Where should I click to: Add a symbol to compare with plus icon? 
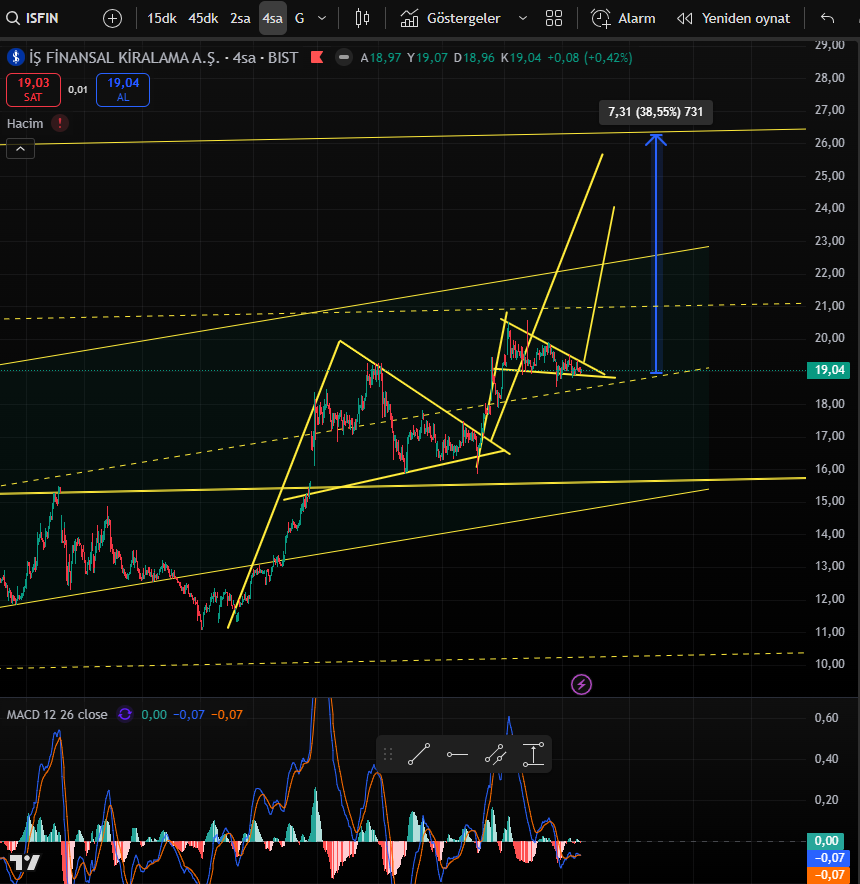(112, 19)
